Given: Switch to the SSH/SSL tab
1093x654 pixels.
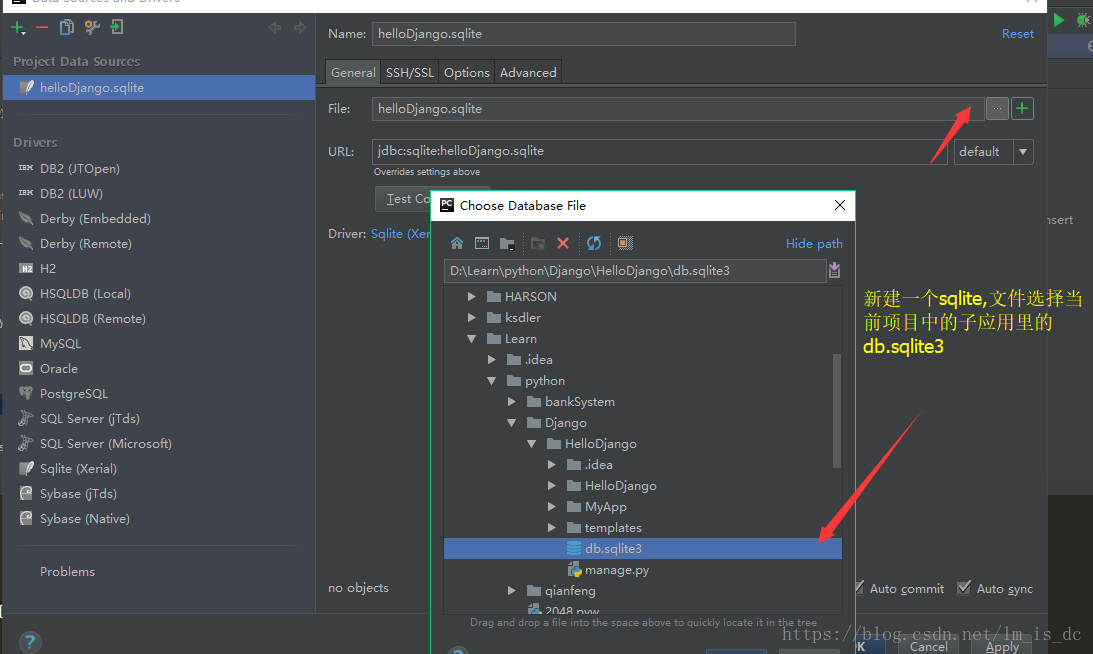Looking at the screenshot, I should (x=410, y=73).
